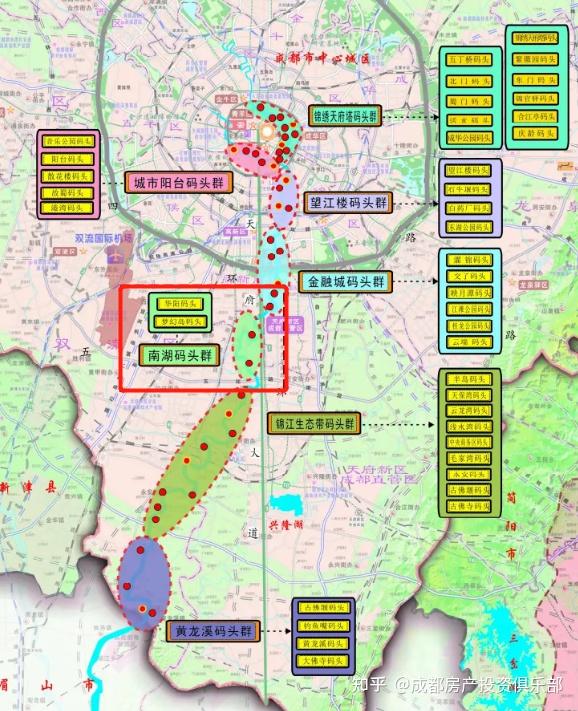Click the 锦江生态带码头群 label
The image size is (578, 711).
point(314,424)
